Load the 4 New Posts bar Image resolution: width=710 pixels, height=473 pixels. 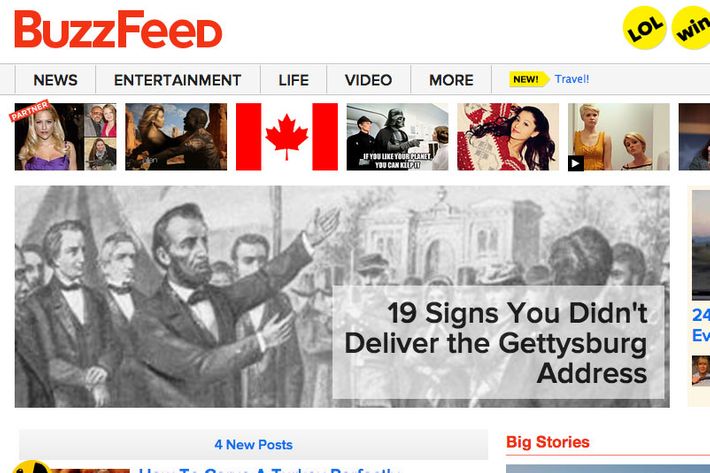[254, 444]
